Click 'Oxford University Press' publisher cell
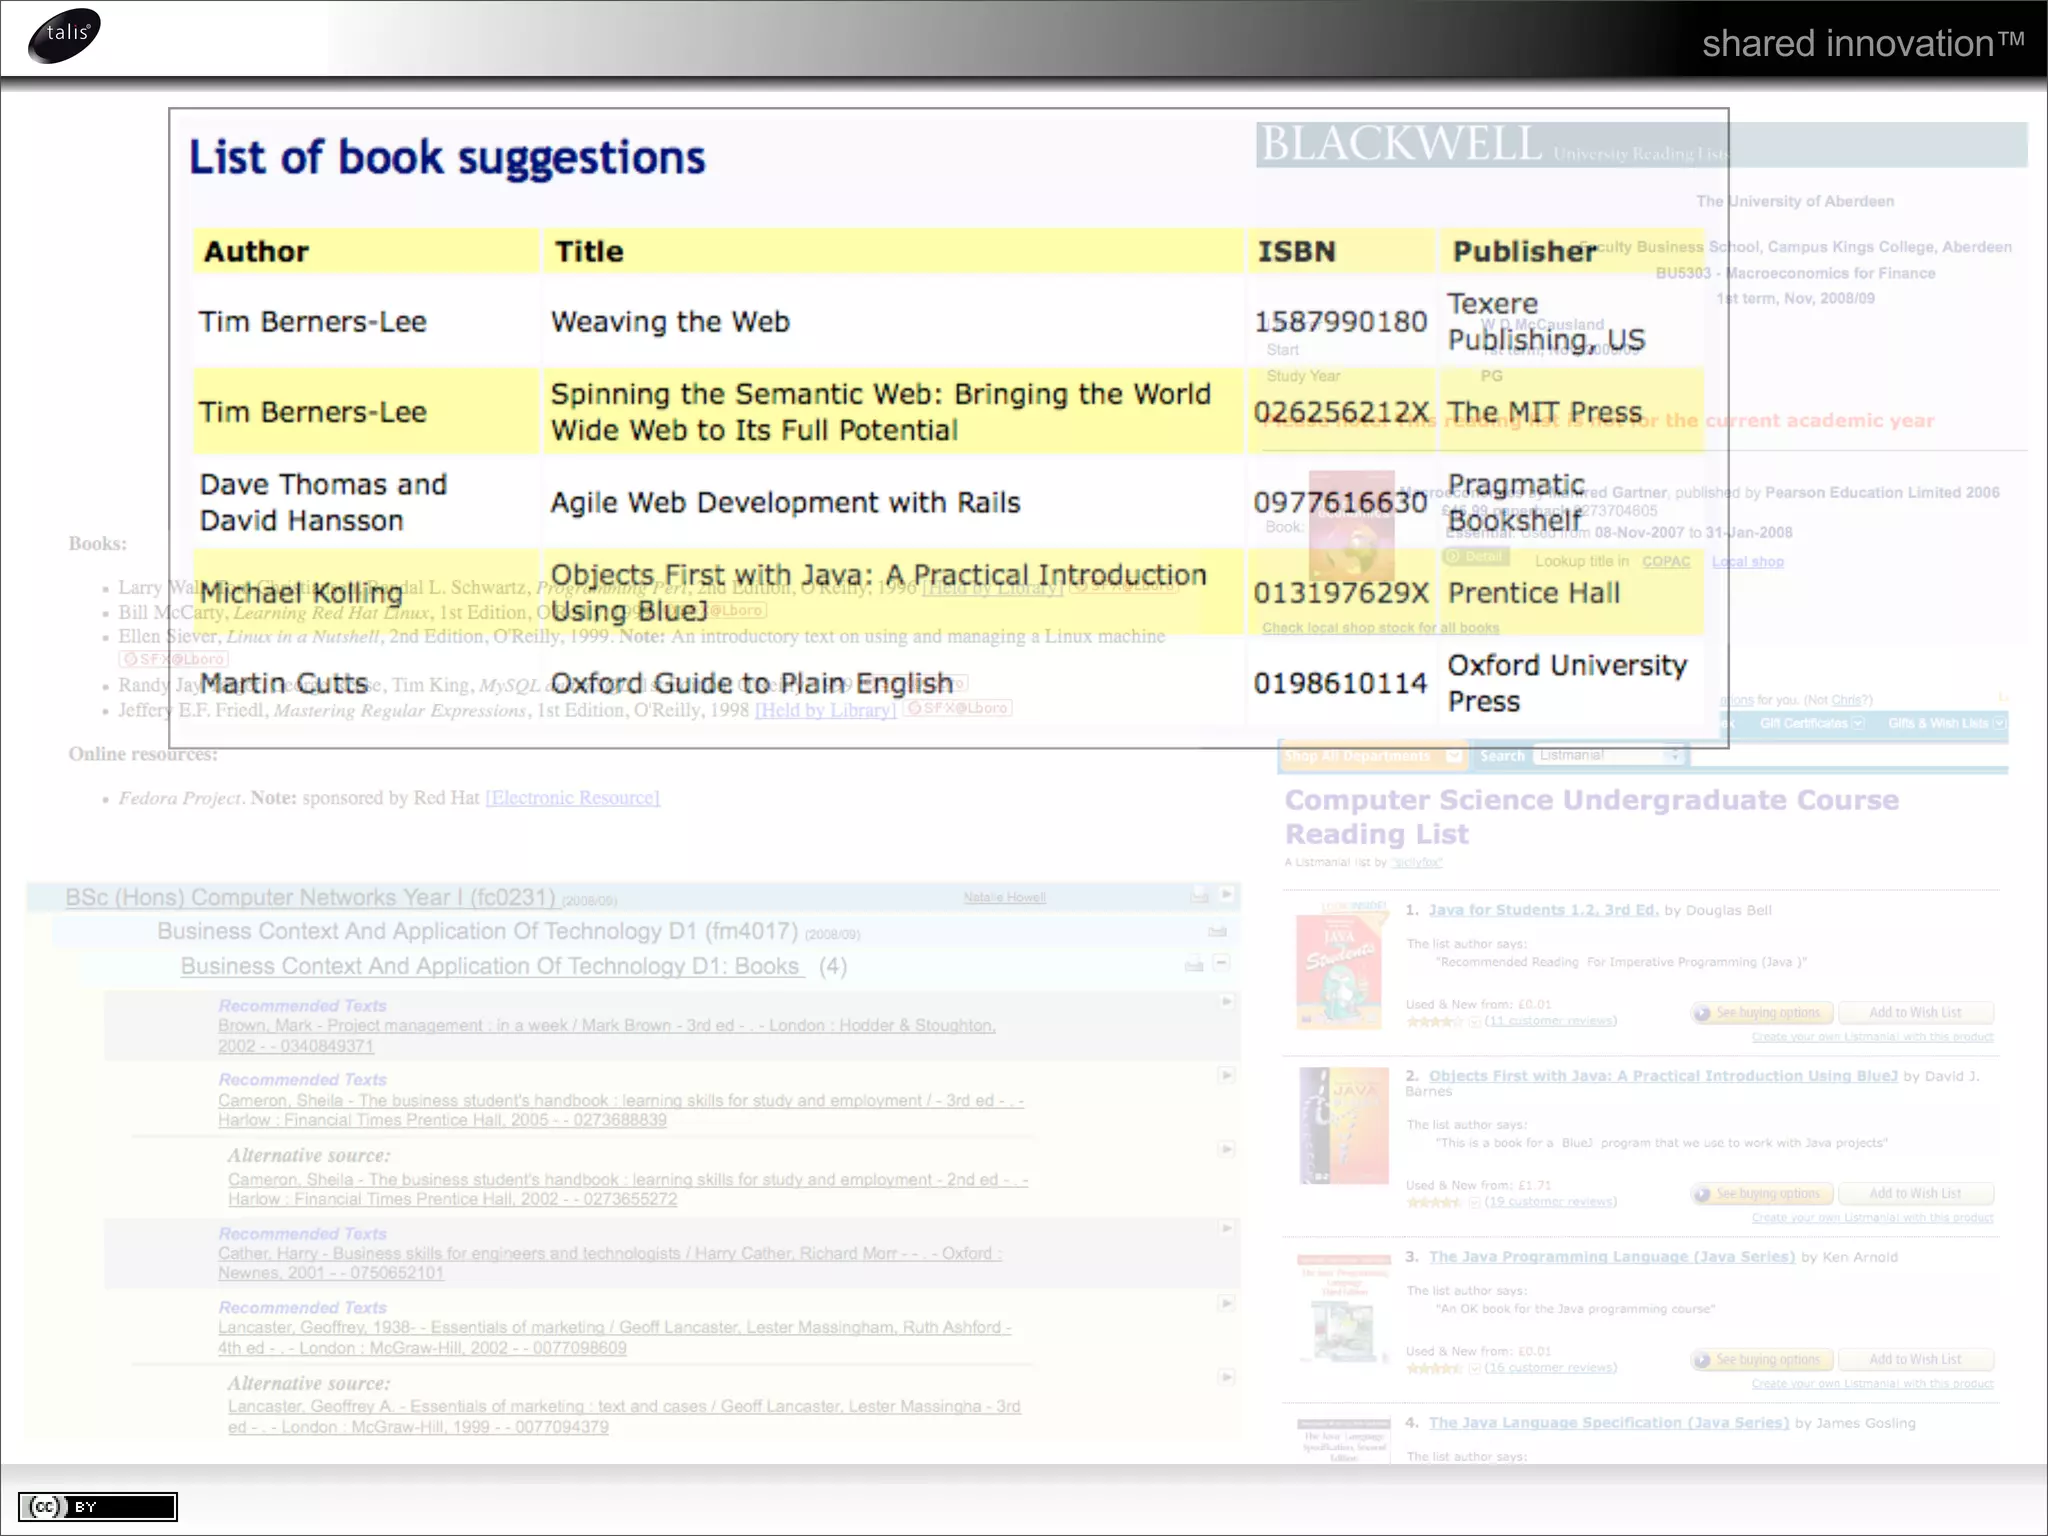 tap(1572, 683)
